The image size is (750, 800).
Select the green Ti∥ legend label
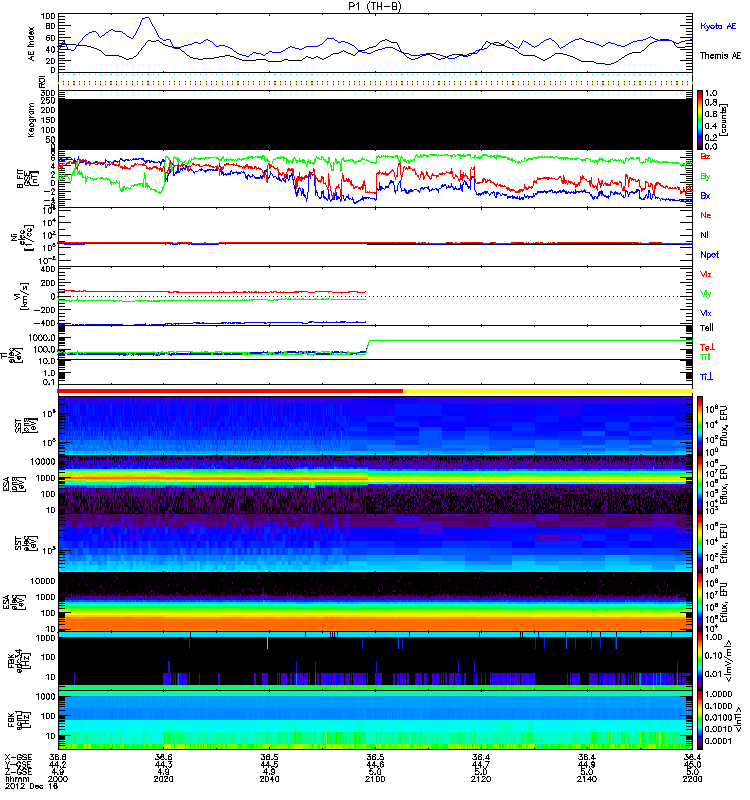click(705, 357)
